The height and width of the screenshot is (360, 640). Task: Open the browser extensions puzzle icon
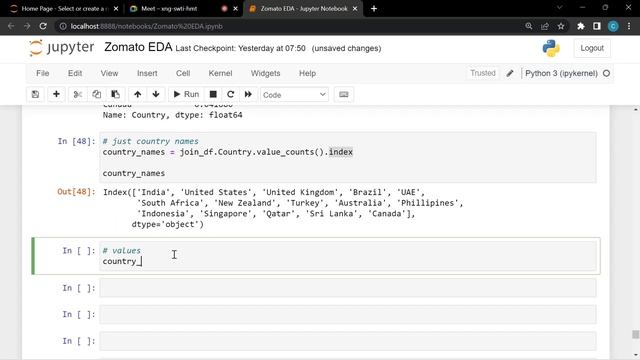(581, 26)
